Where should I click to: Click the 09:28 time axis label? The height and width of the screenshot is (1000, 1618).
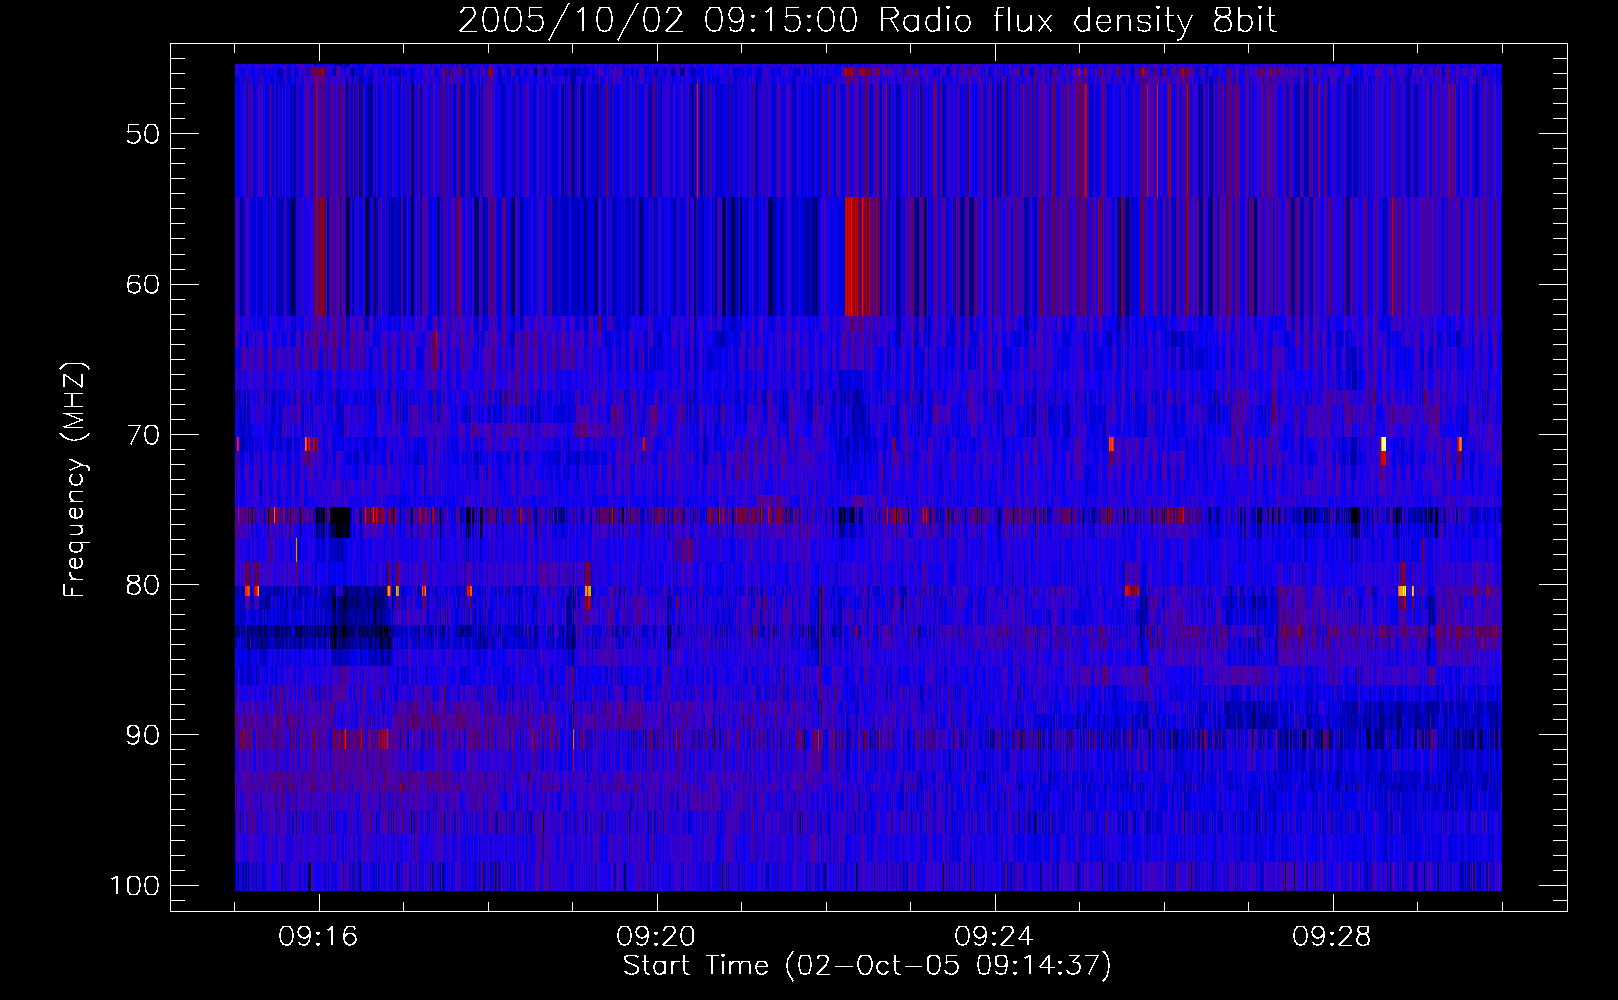(1332, 937)
